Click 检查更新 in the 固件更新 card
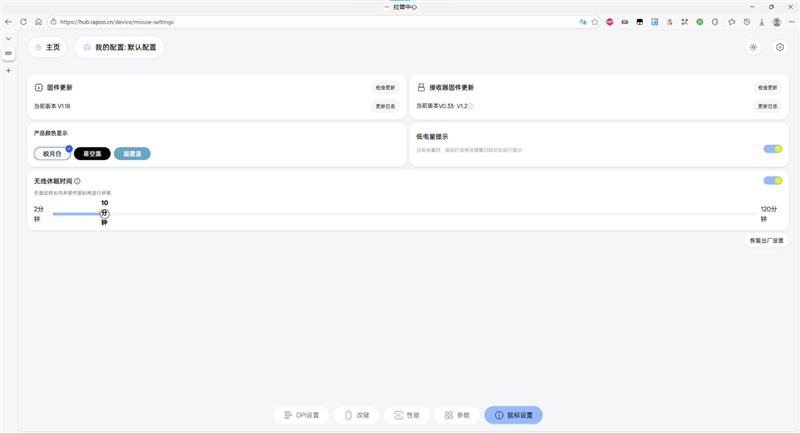Screen dimensions: 800x433 (x=385, y=88)
